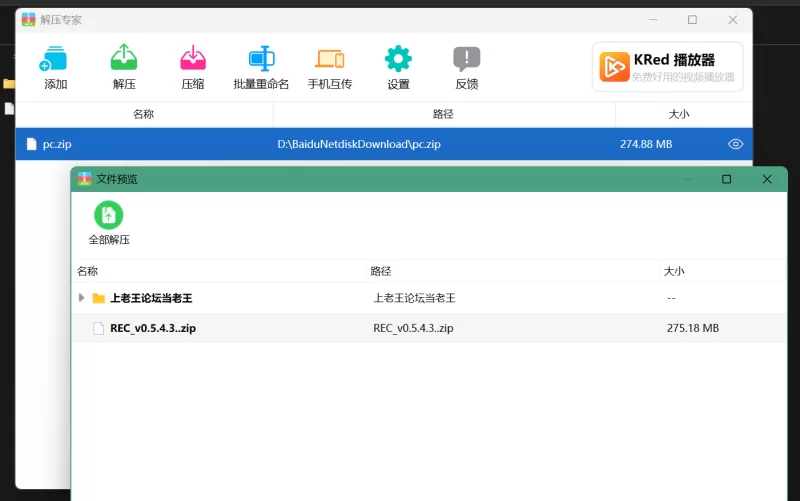Click 全部解压 extract all button

(109, 223)
